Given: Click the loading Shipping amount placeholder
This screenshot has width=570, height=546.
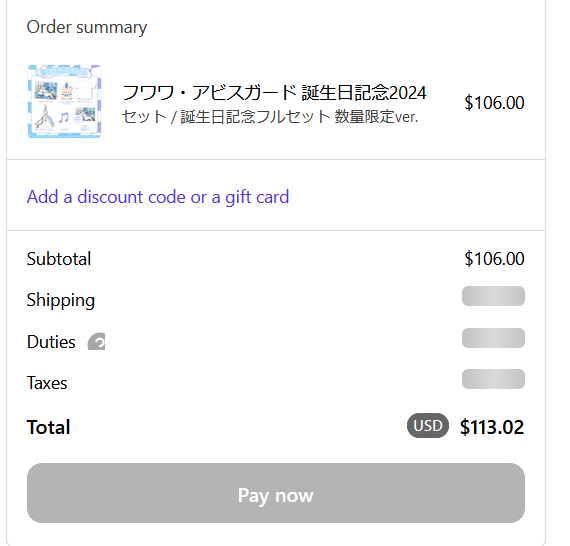Looking at the screenshot, I should point(493,296).
